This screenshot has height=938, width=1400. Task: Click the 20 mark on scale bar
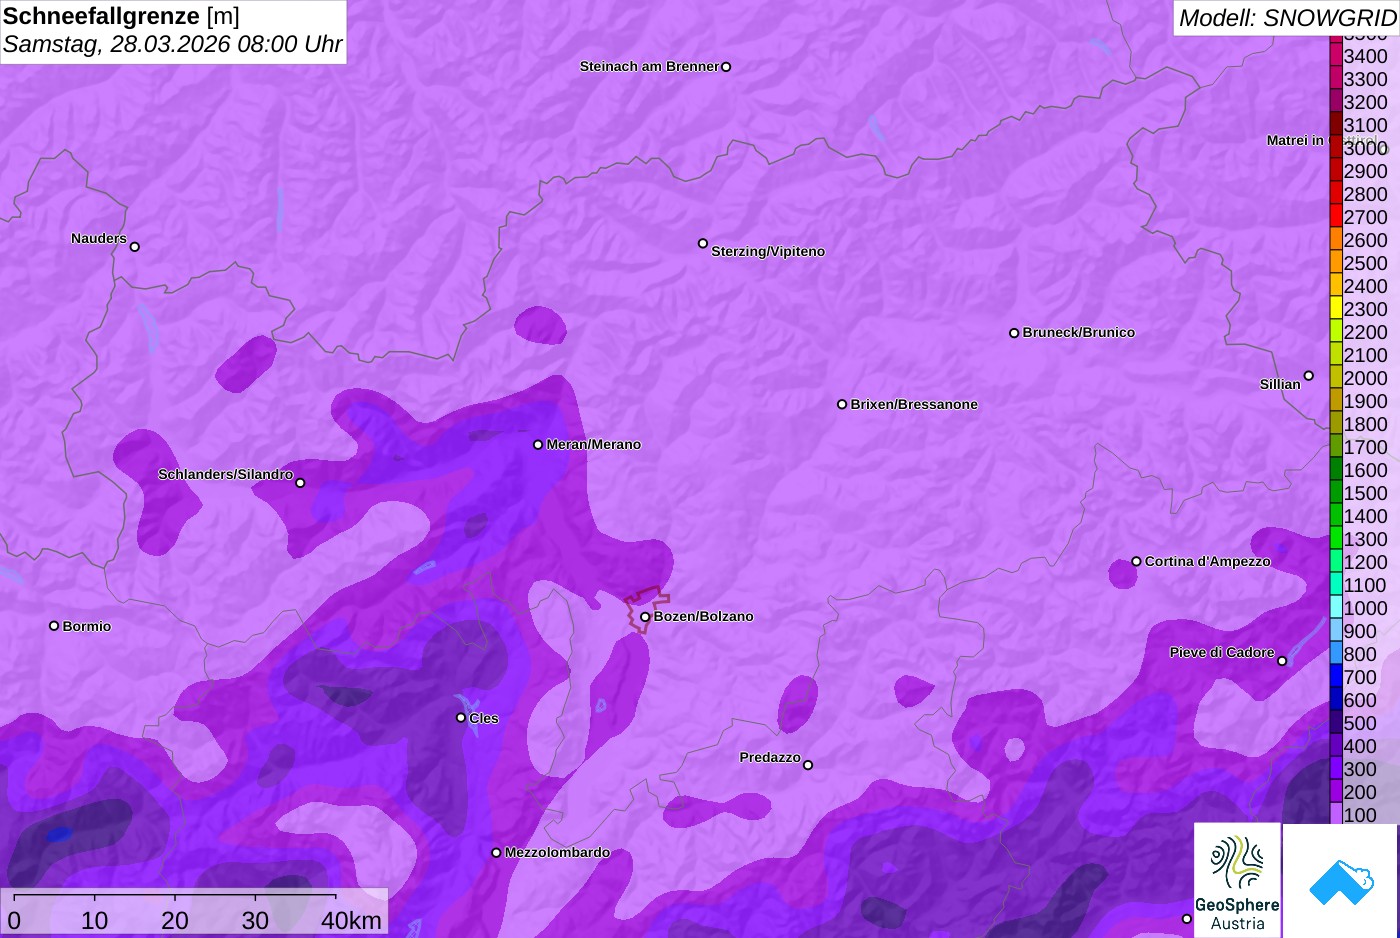click(175, 920)
